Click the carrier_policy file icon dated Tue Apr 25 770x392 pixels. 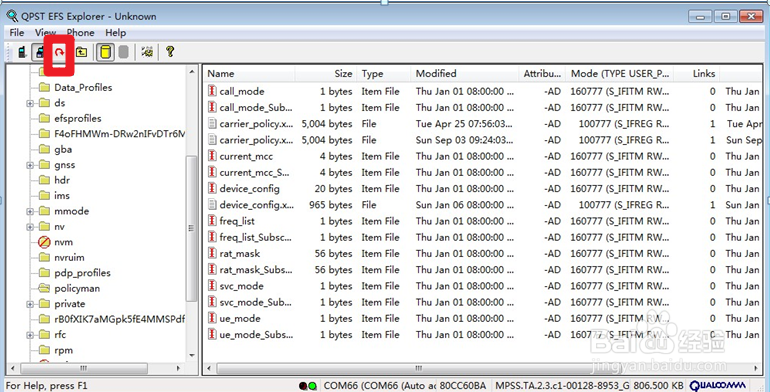212,123
